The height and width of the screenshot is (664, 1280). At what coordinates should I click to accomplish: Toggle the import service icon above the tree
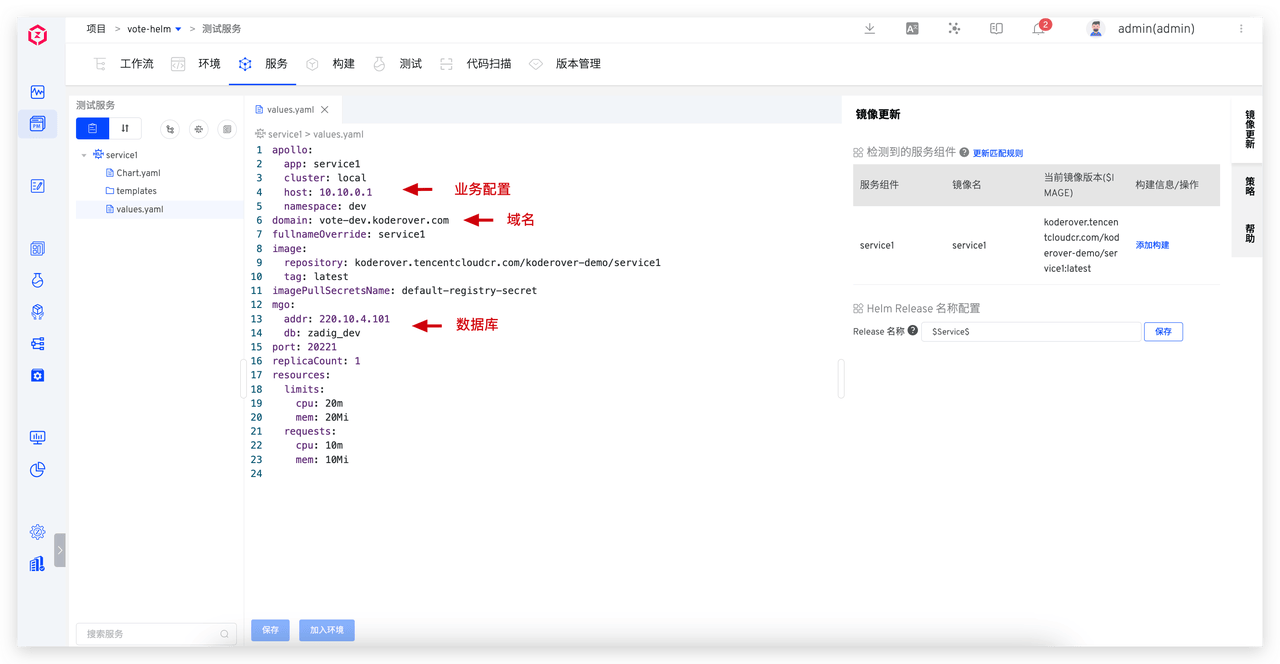click(x=170, y=129)
